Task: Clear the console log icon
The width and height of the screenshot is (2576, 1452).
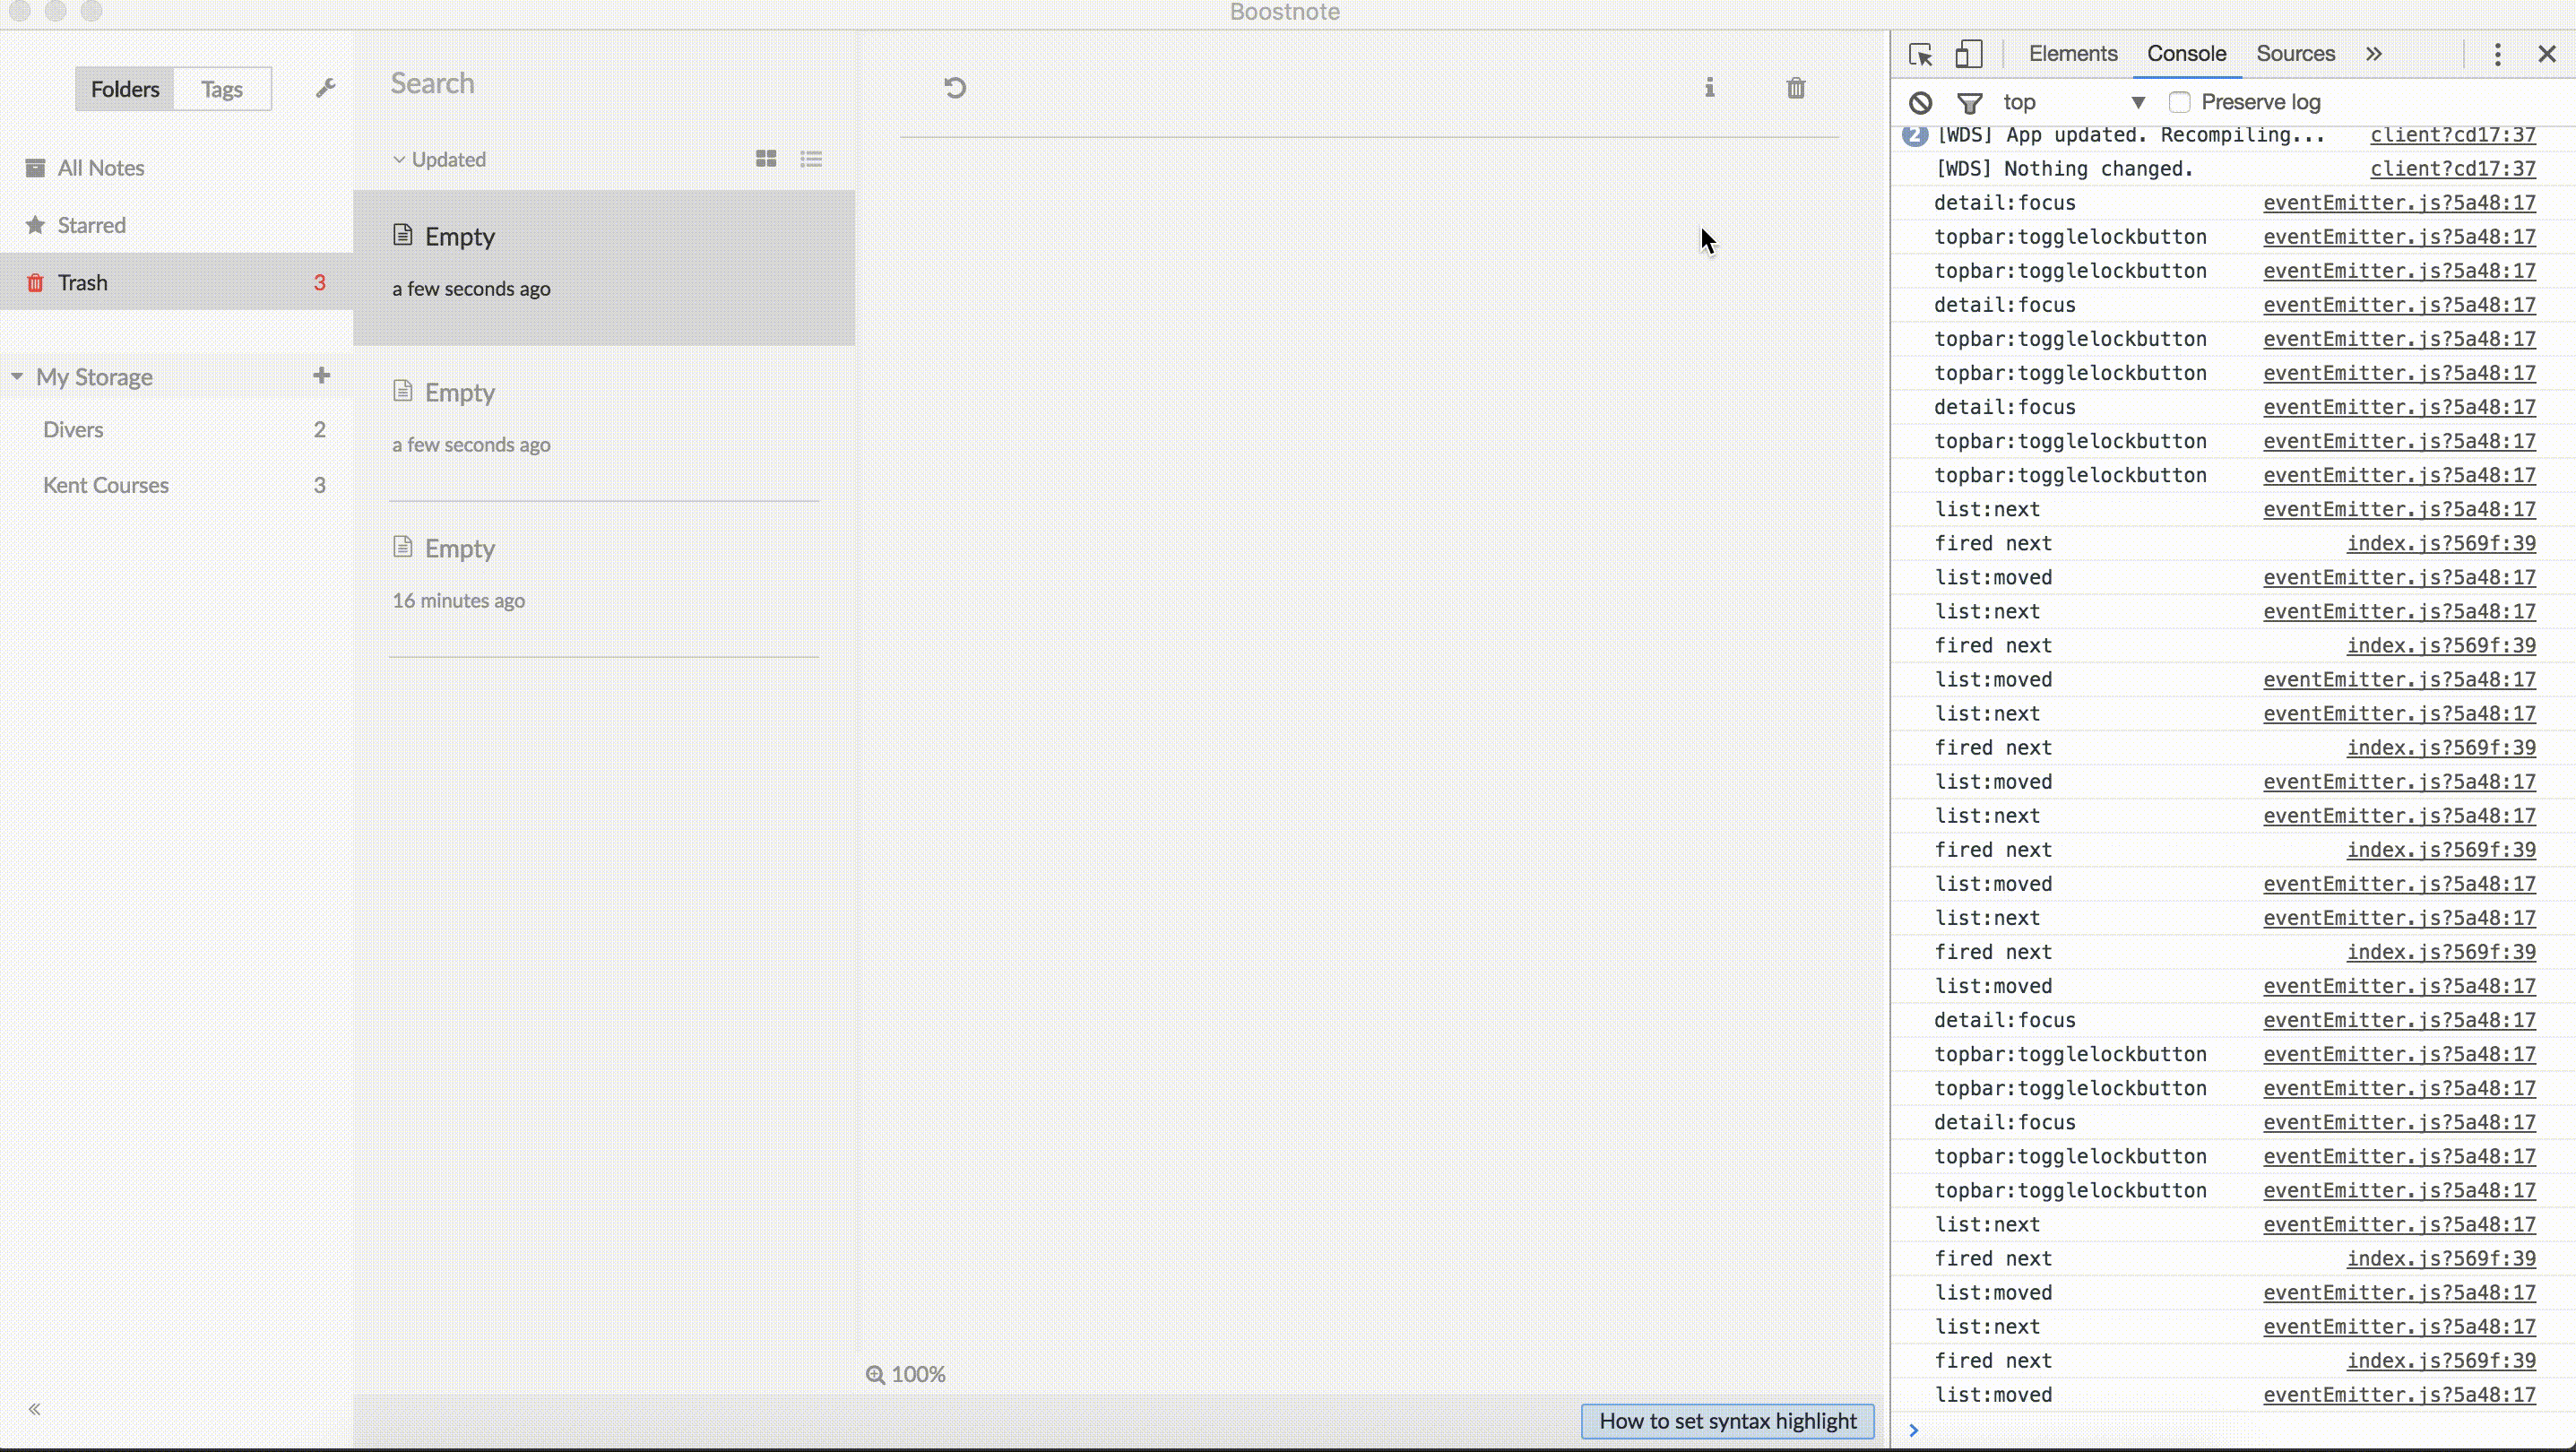Action: pos(1920,102)
